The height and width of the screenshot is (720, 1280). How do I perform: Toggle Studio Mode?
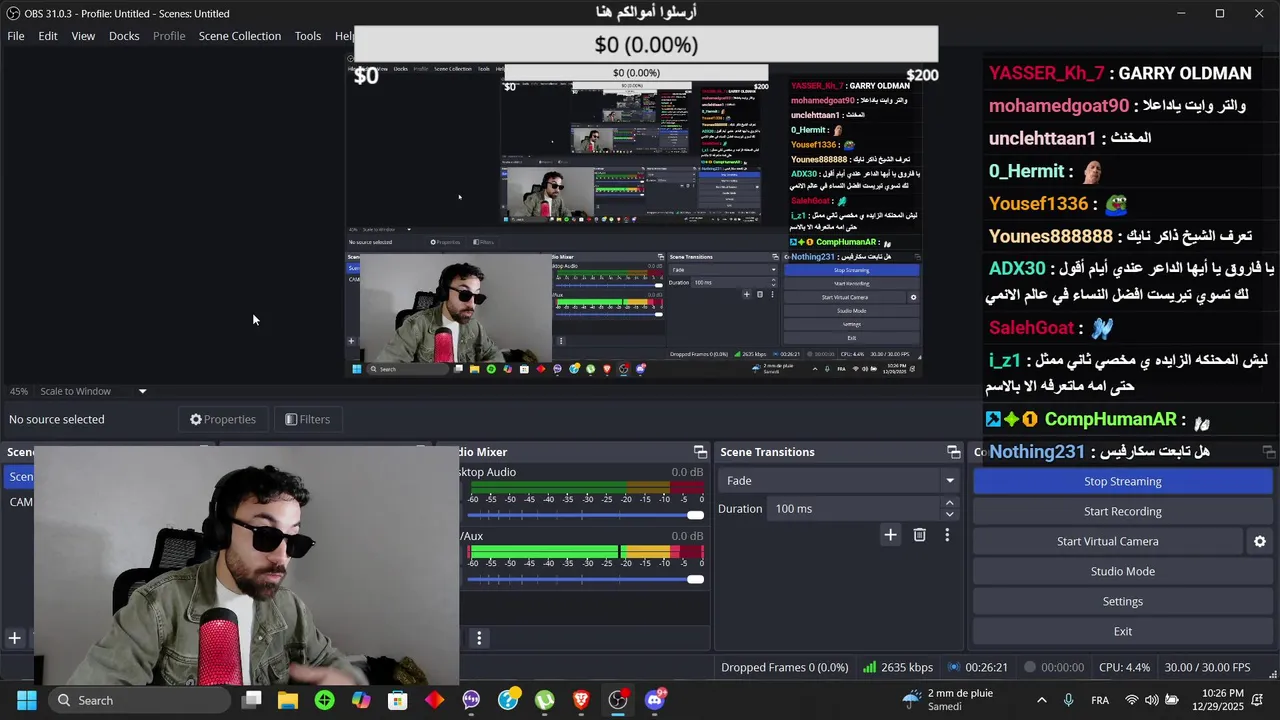tap(1123, 571)
